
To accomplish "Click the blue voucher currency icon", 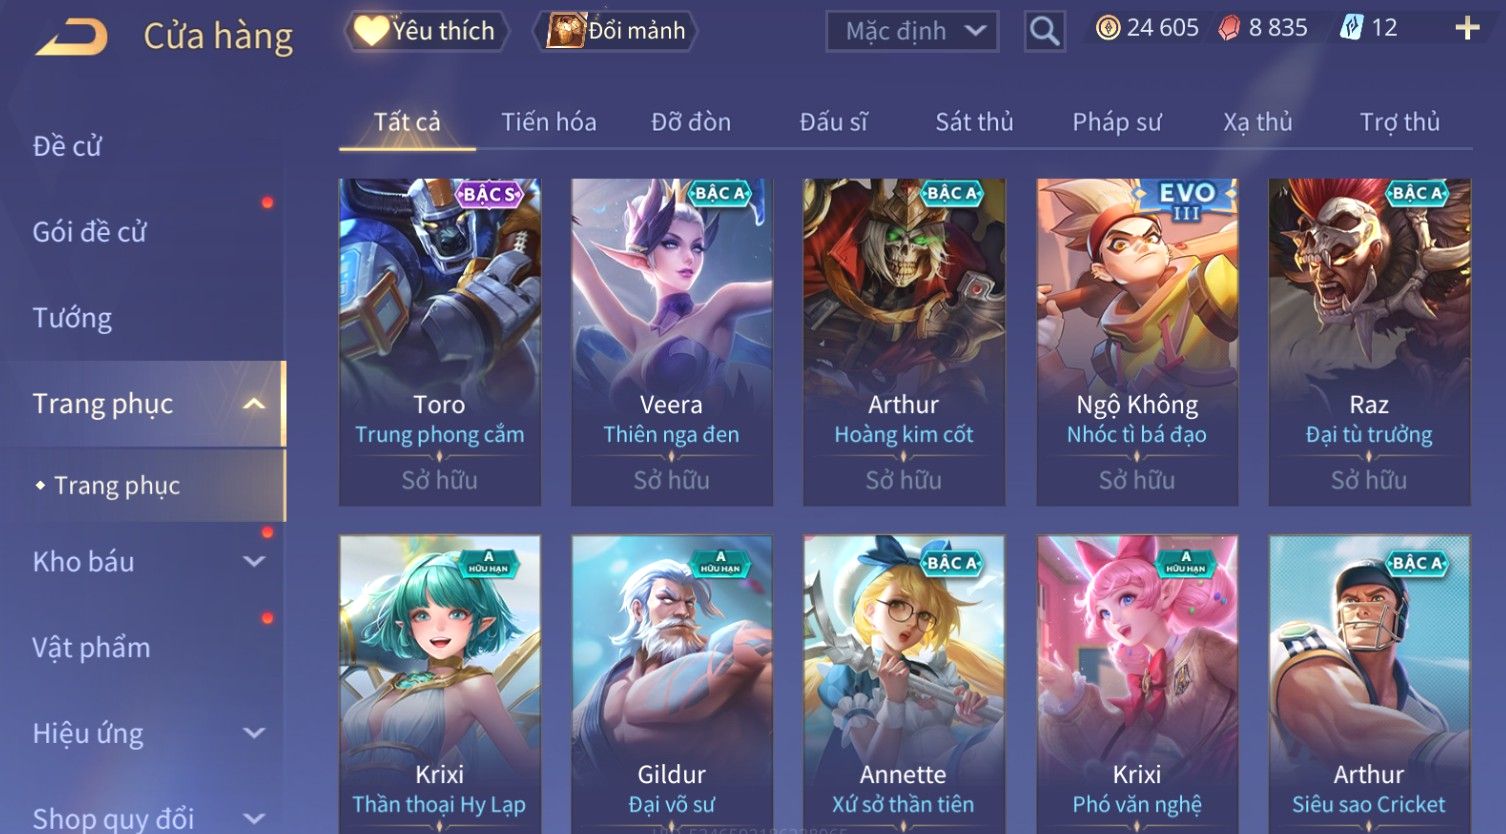I will tap(1351, 28).
